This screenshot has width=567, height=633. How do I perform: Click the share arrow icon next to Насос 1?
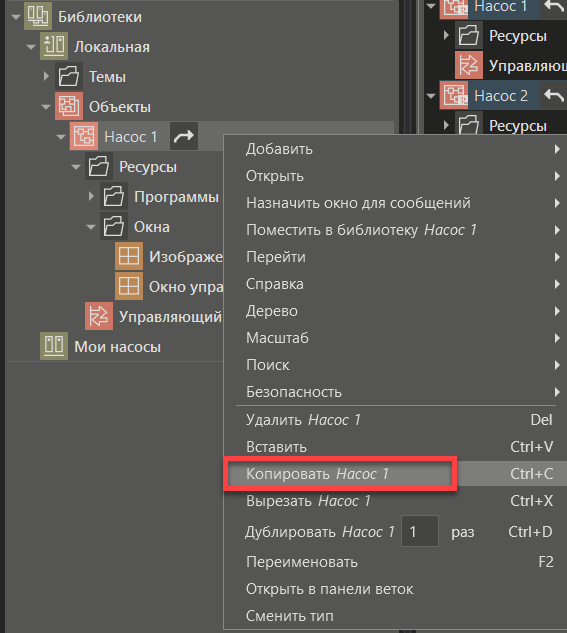coord(184,136)
